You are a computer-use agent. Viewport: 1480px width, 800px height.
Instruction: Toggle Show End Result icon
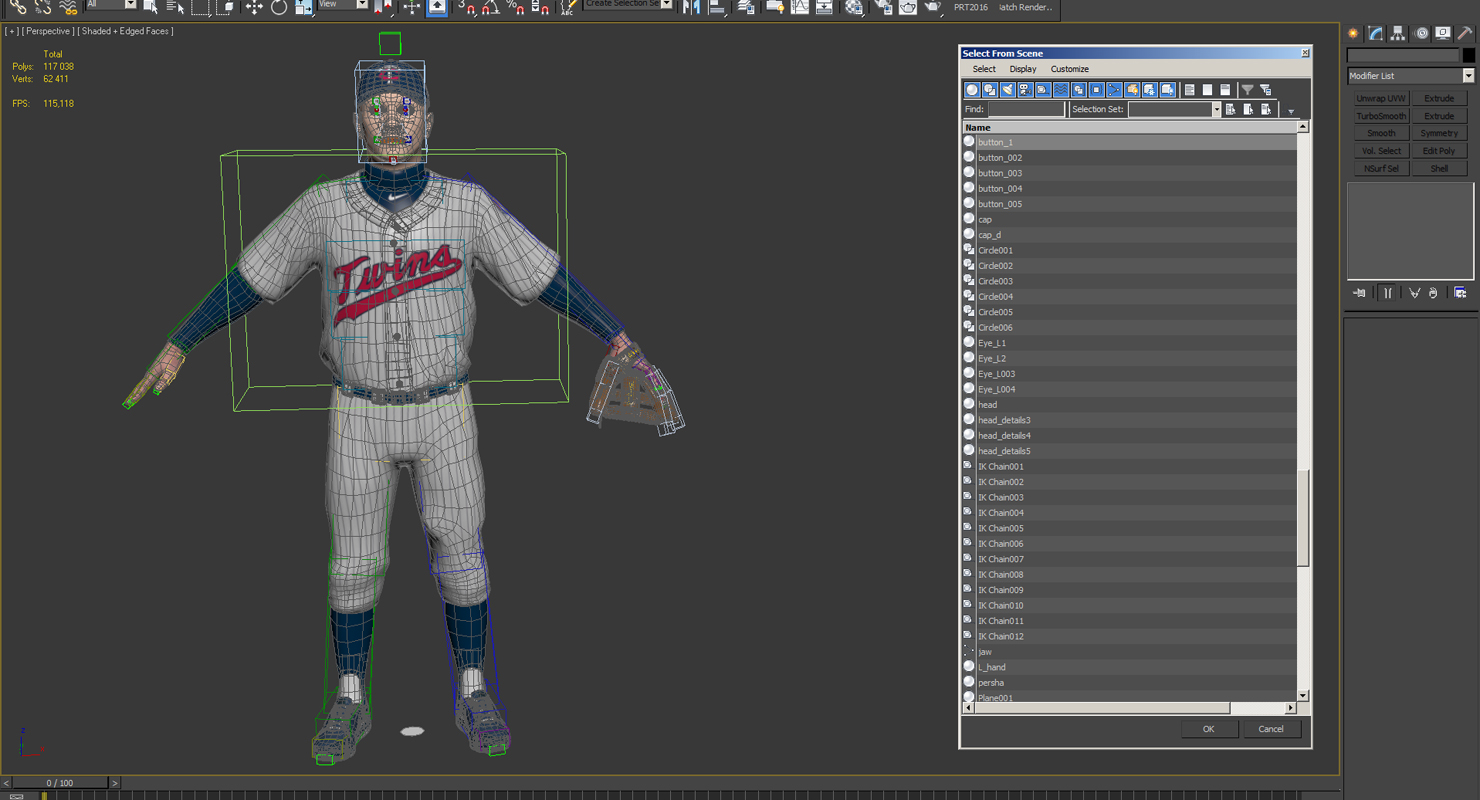[1388, 293]
